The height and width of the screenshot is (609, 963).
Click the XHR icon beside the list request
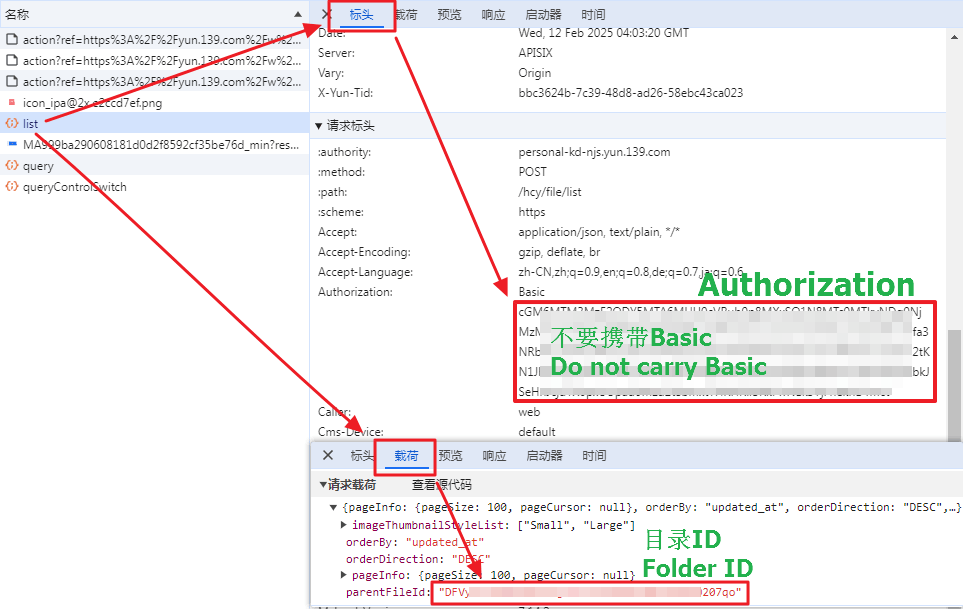click(12, 124)
